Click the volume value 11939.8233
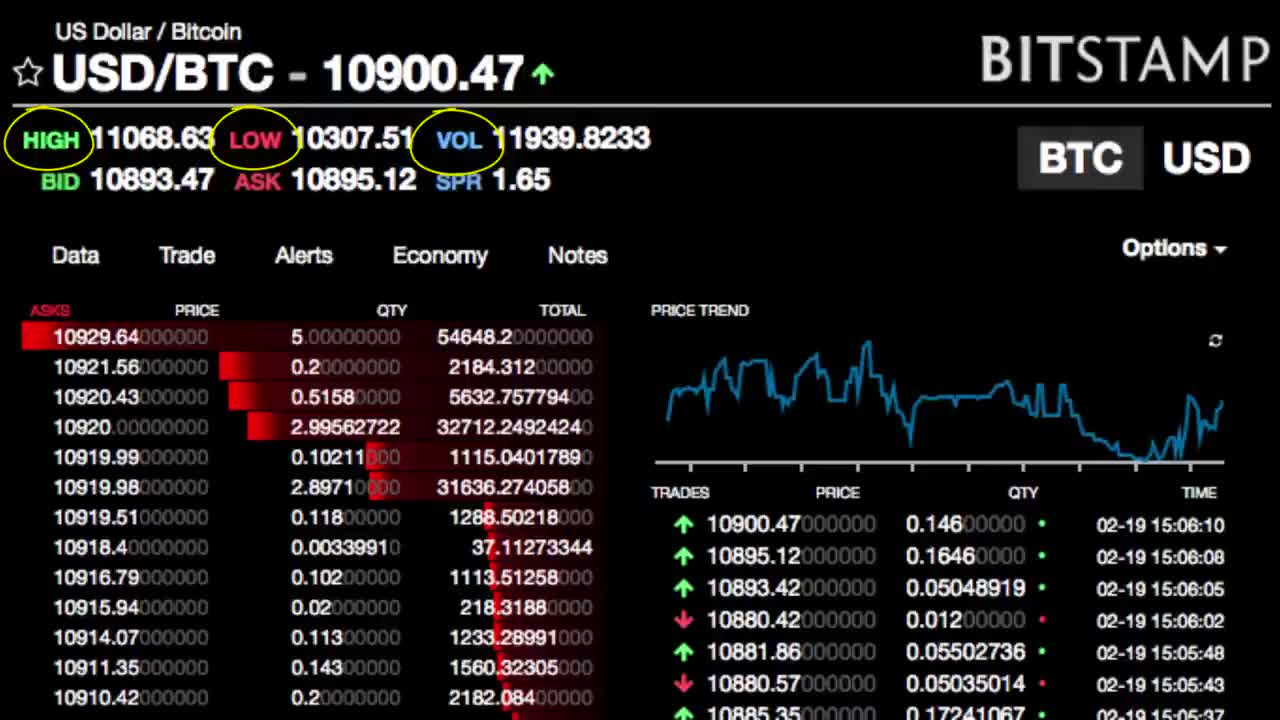The width and height of the screenshot is (1280, 720). tap(572, 138)
